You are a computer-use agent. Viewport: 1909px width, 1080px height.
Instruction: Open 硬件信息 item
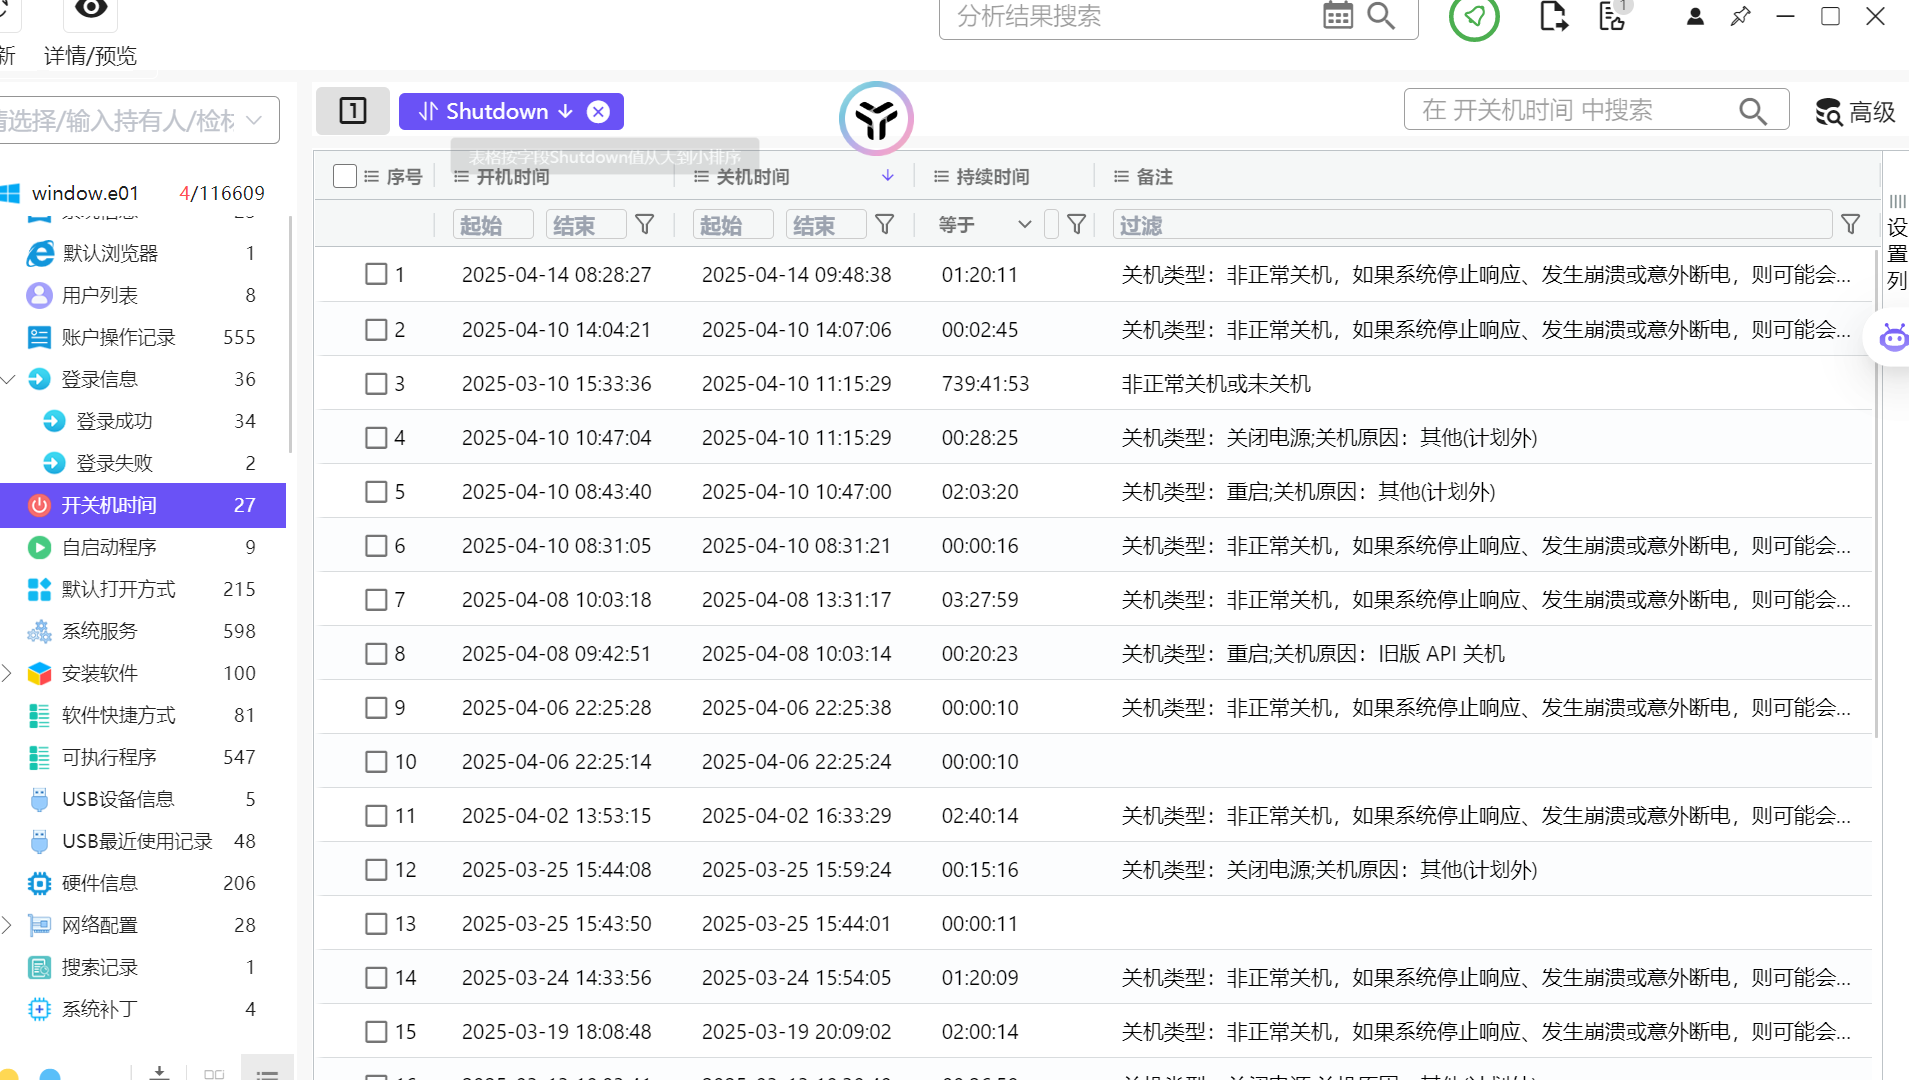(143, 884)
